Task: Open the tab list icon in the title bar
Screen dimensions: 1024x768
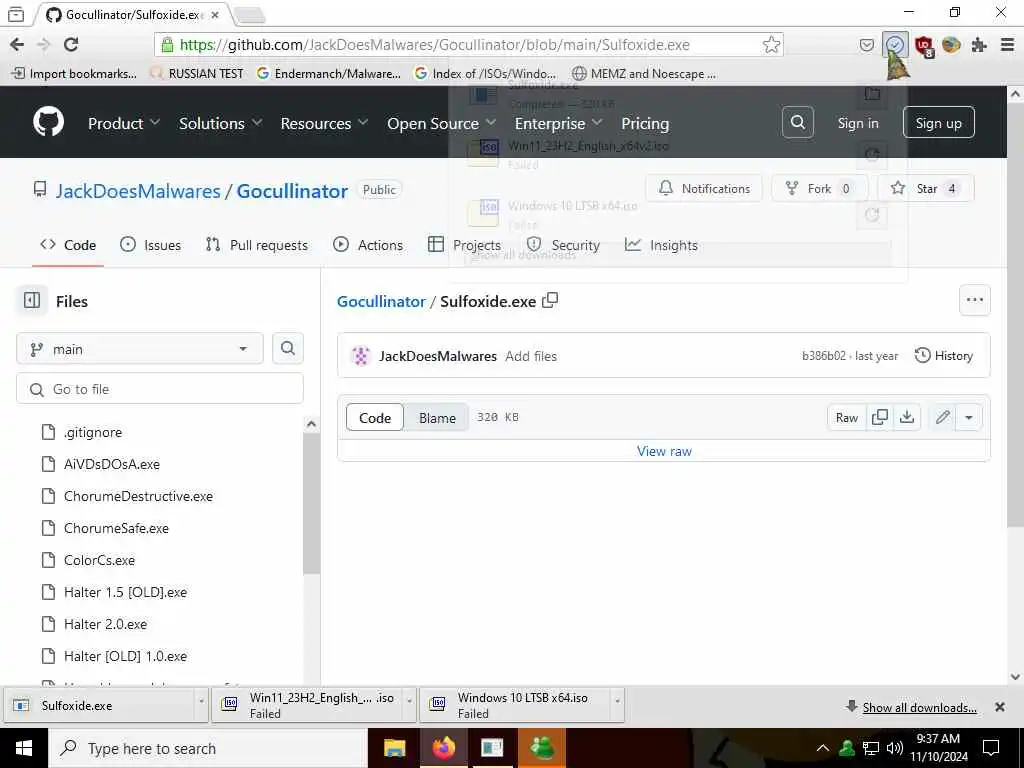Action: (16, 14)
